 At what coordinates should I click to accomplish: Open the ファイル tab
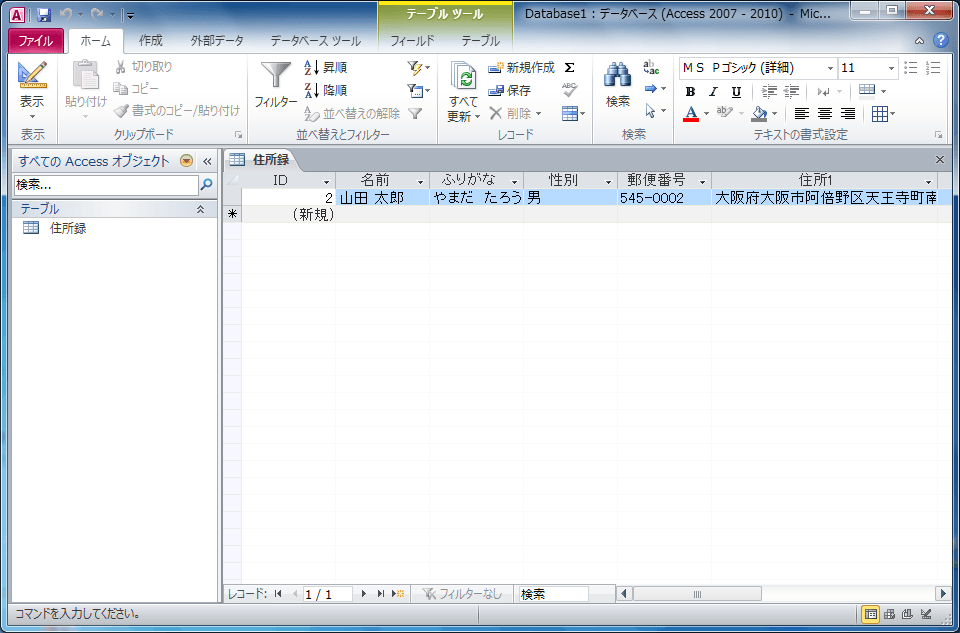point(36,41)
